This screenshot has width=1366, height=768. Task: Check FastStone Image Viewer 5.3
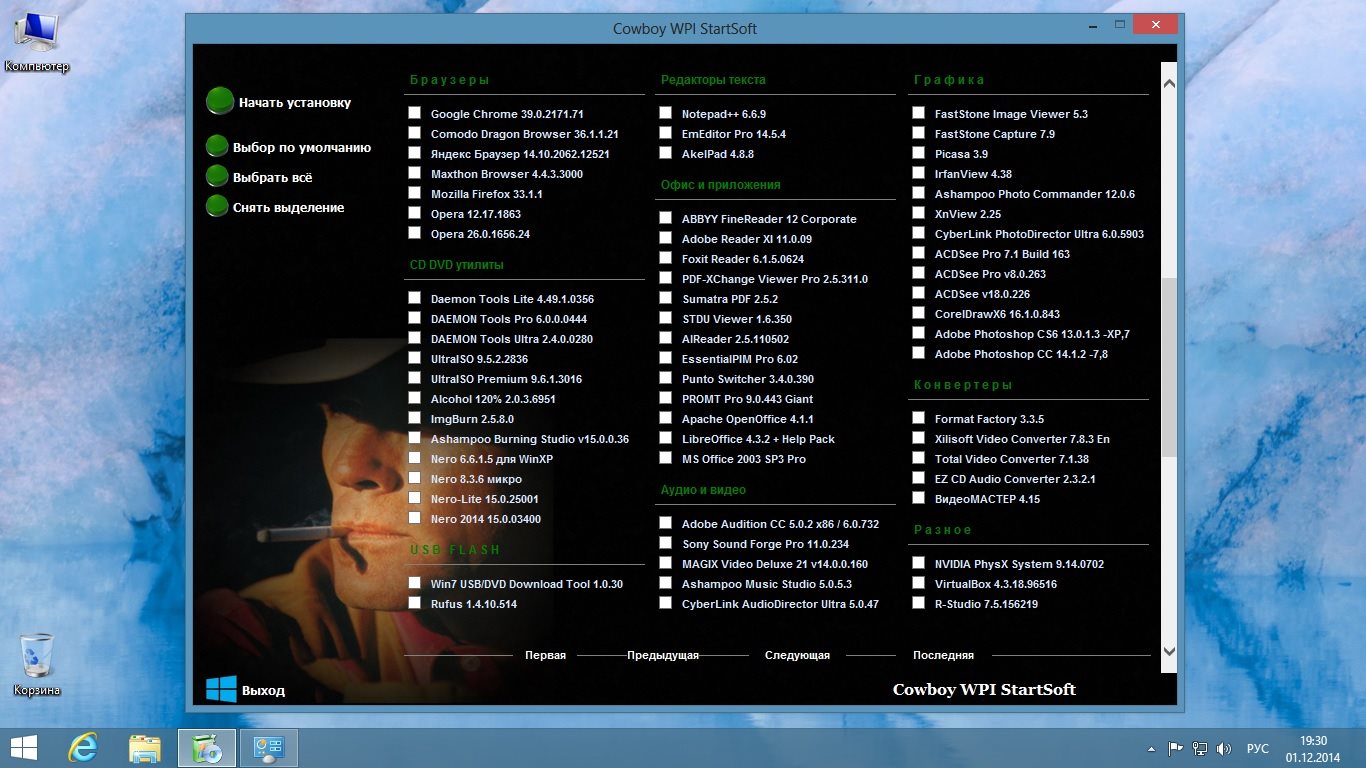click(919, 113)
